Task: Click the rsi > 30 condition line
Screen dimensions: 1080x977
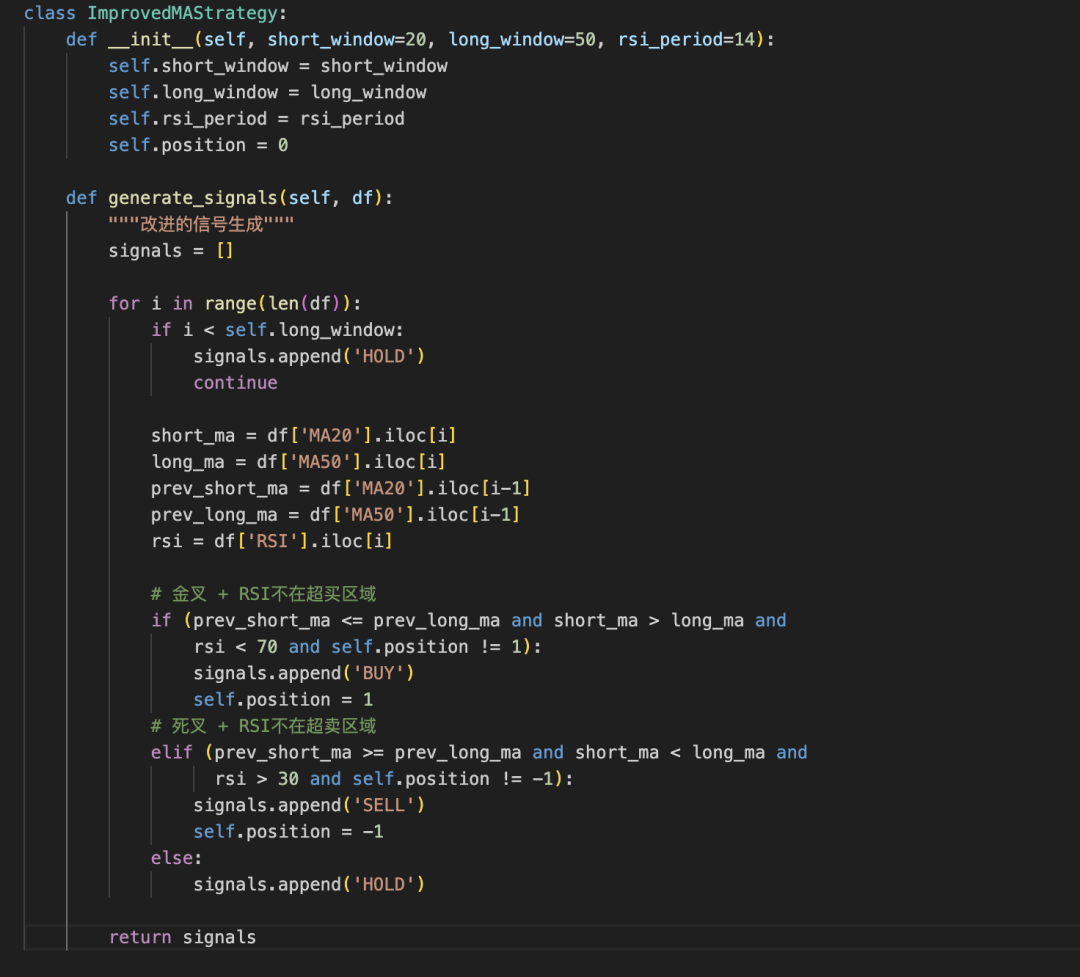Action: [394, 779]
